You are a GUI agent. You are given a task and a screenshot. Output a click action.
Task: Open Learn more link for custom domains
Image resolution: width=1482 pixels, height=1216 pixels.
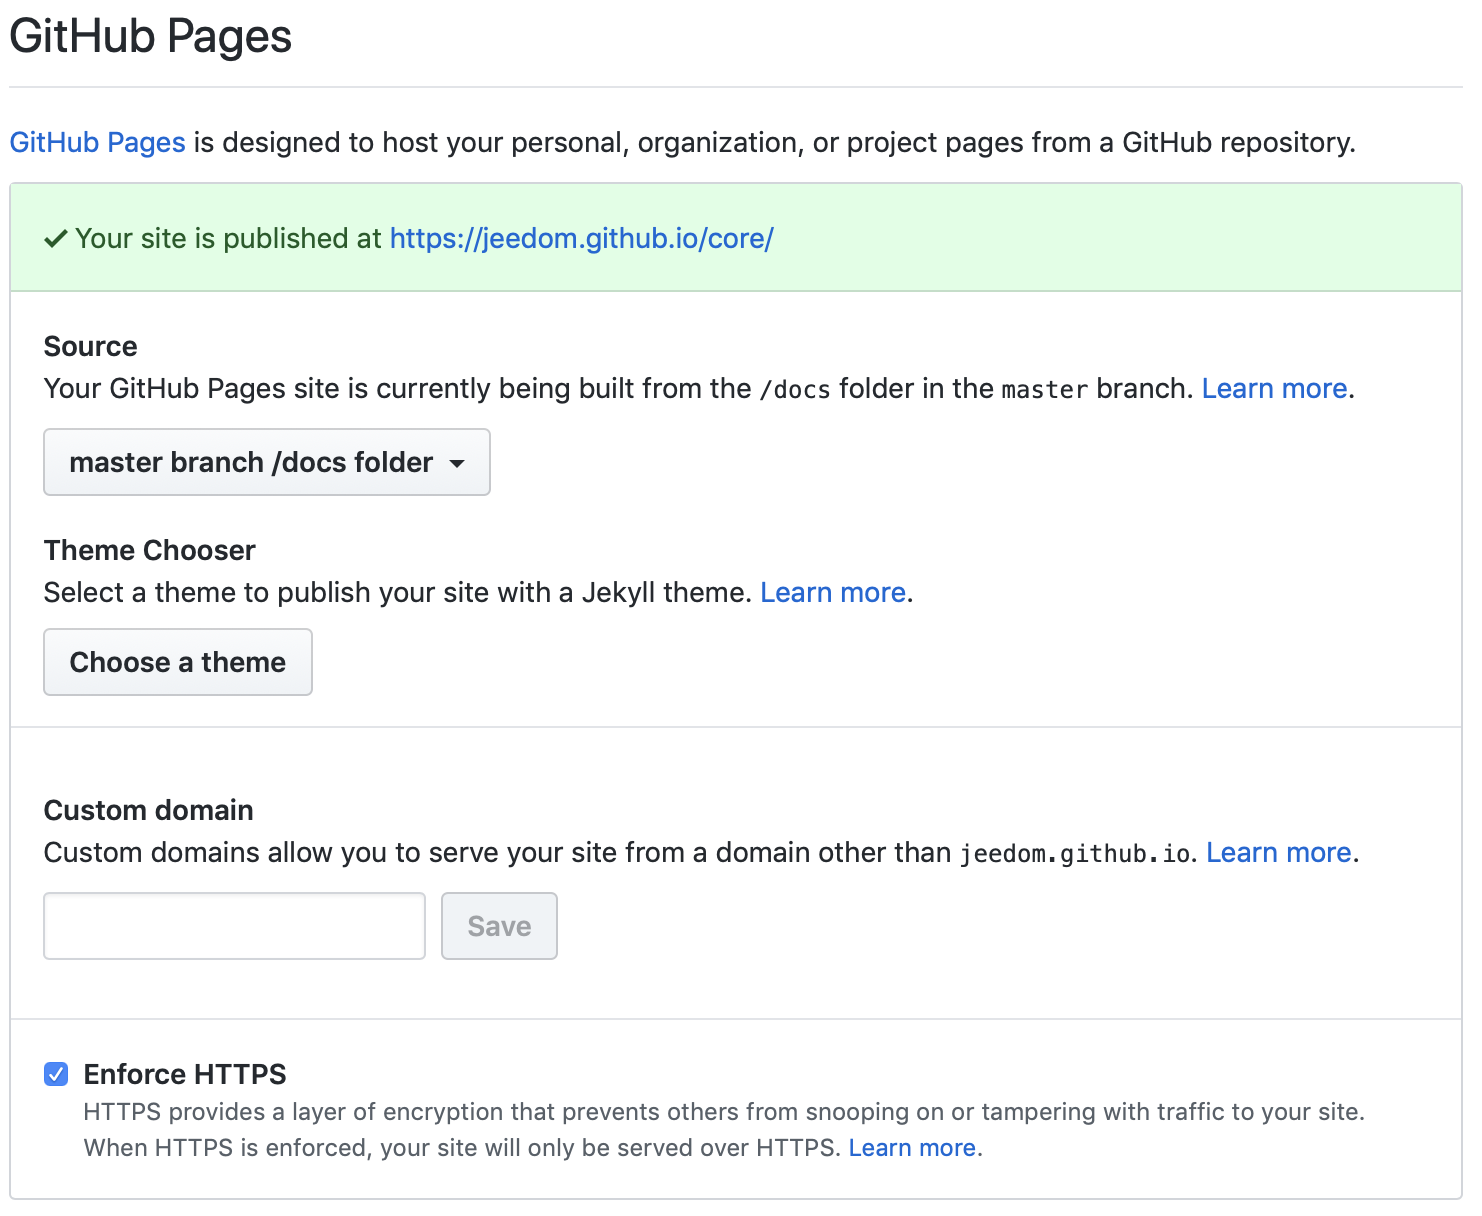pos(1279,852)
